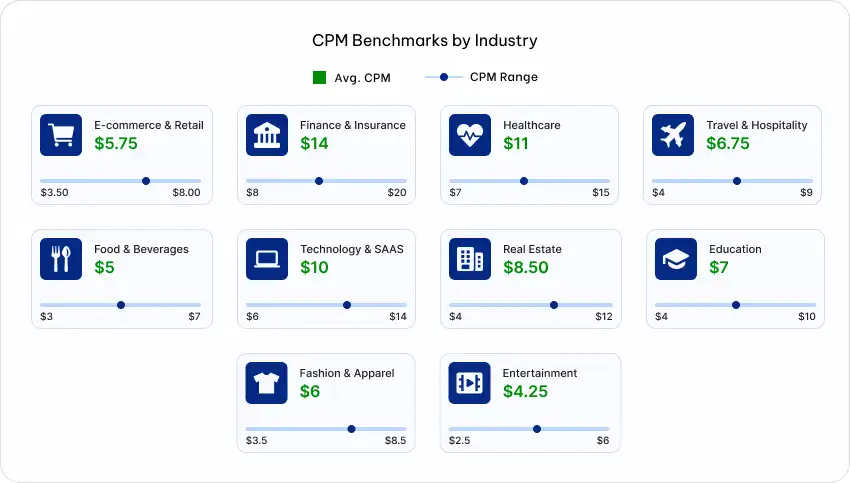Click the $3.50 minimum in E-commerce card
850x483 pixels.
[x=54, y=192]
